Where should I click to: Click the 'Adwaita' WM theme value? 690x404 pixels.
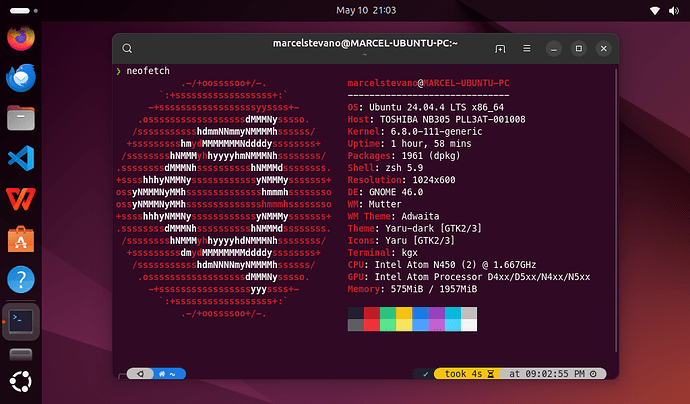pos(420,217)
